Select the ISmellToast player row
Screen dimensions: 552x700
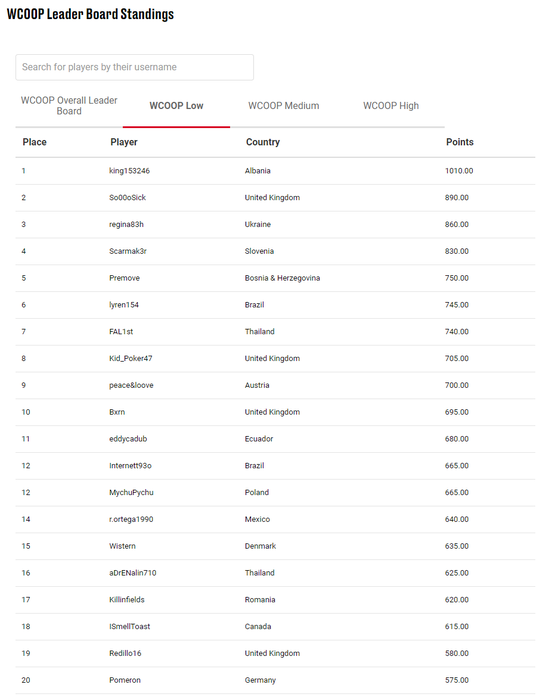coord(275,626)
